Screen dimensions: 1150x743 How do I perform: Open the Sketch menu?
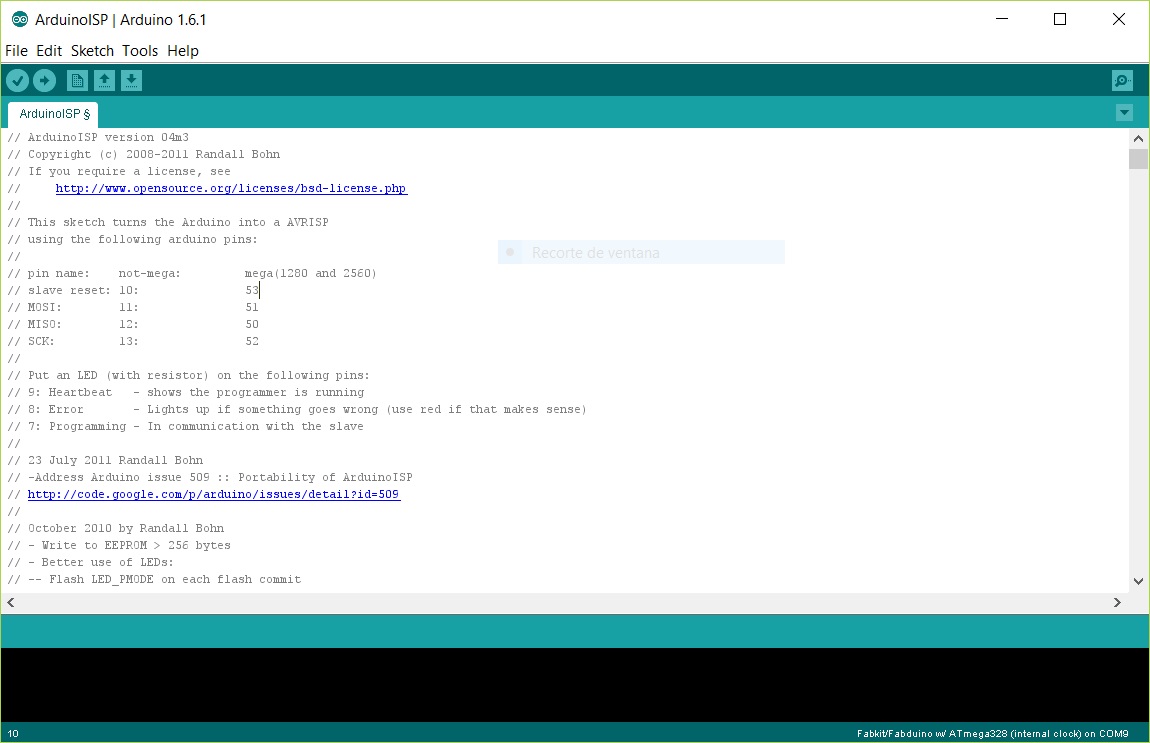click(x=92, y=51)
